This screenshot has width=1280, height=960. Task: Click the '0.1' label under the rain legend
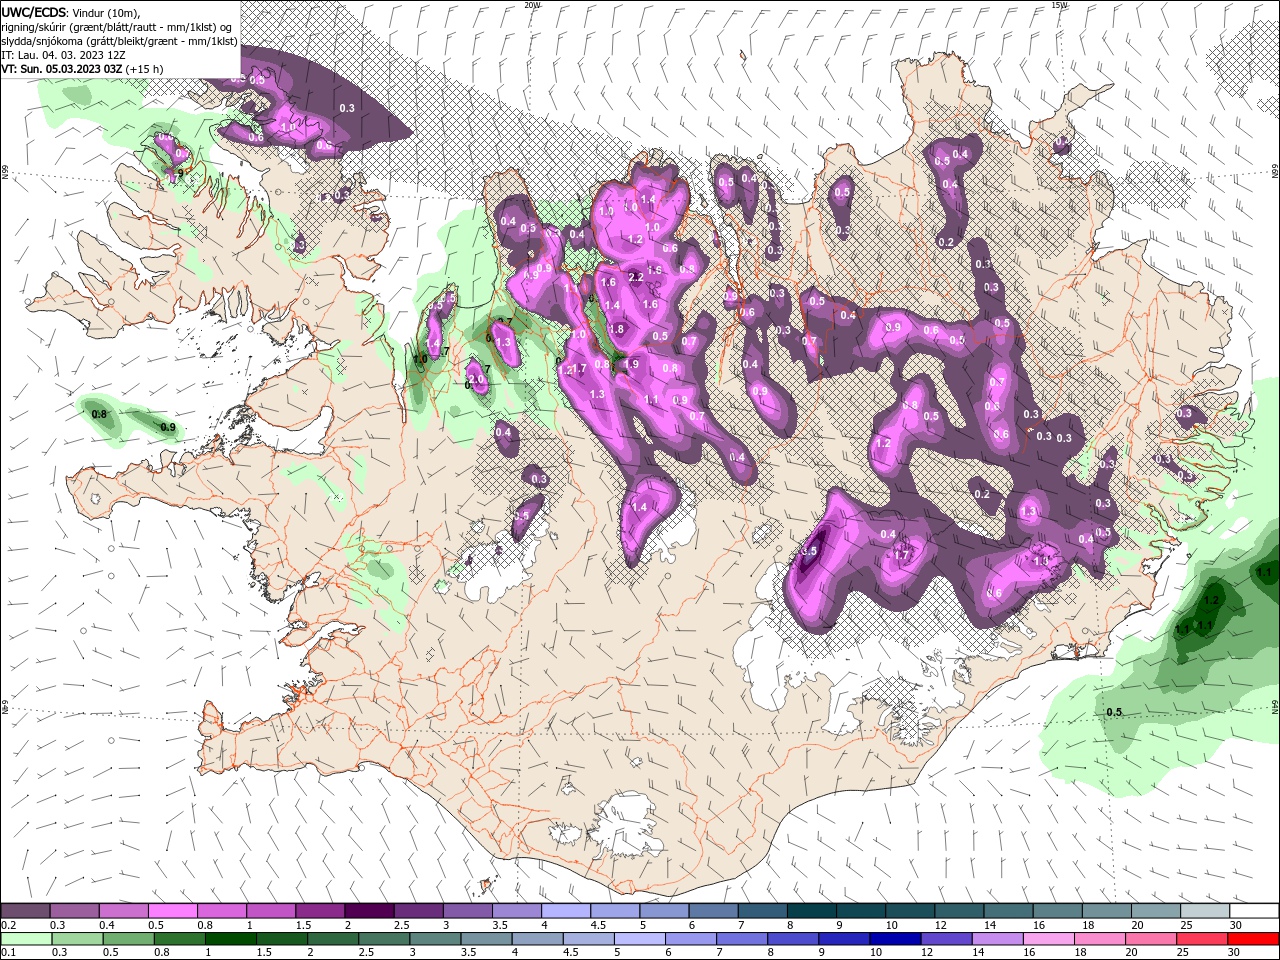9,952
